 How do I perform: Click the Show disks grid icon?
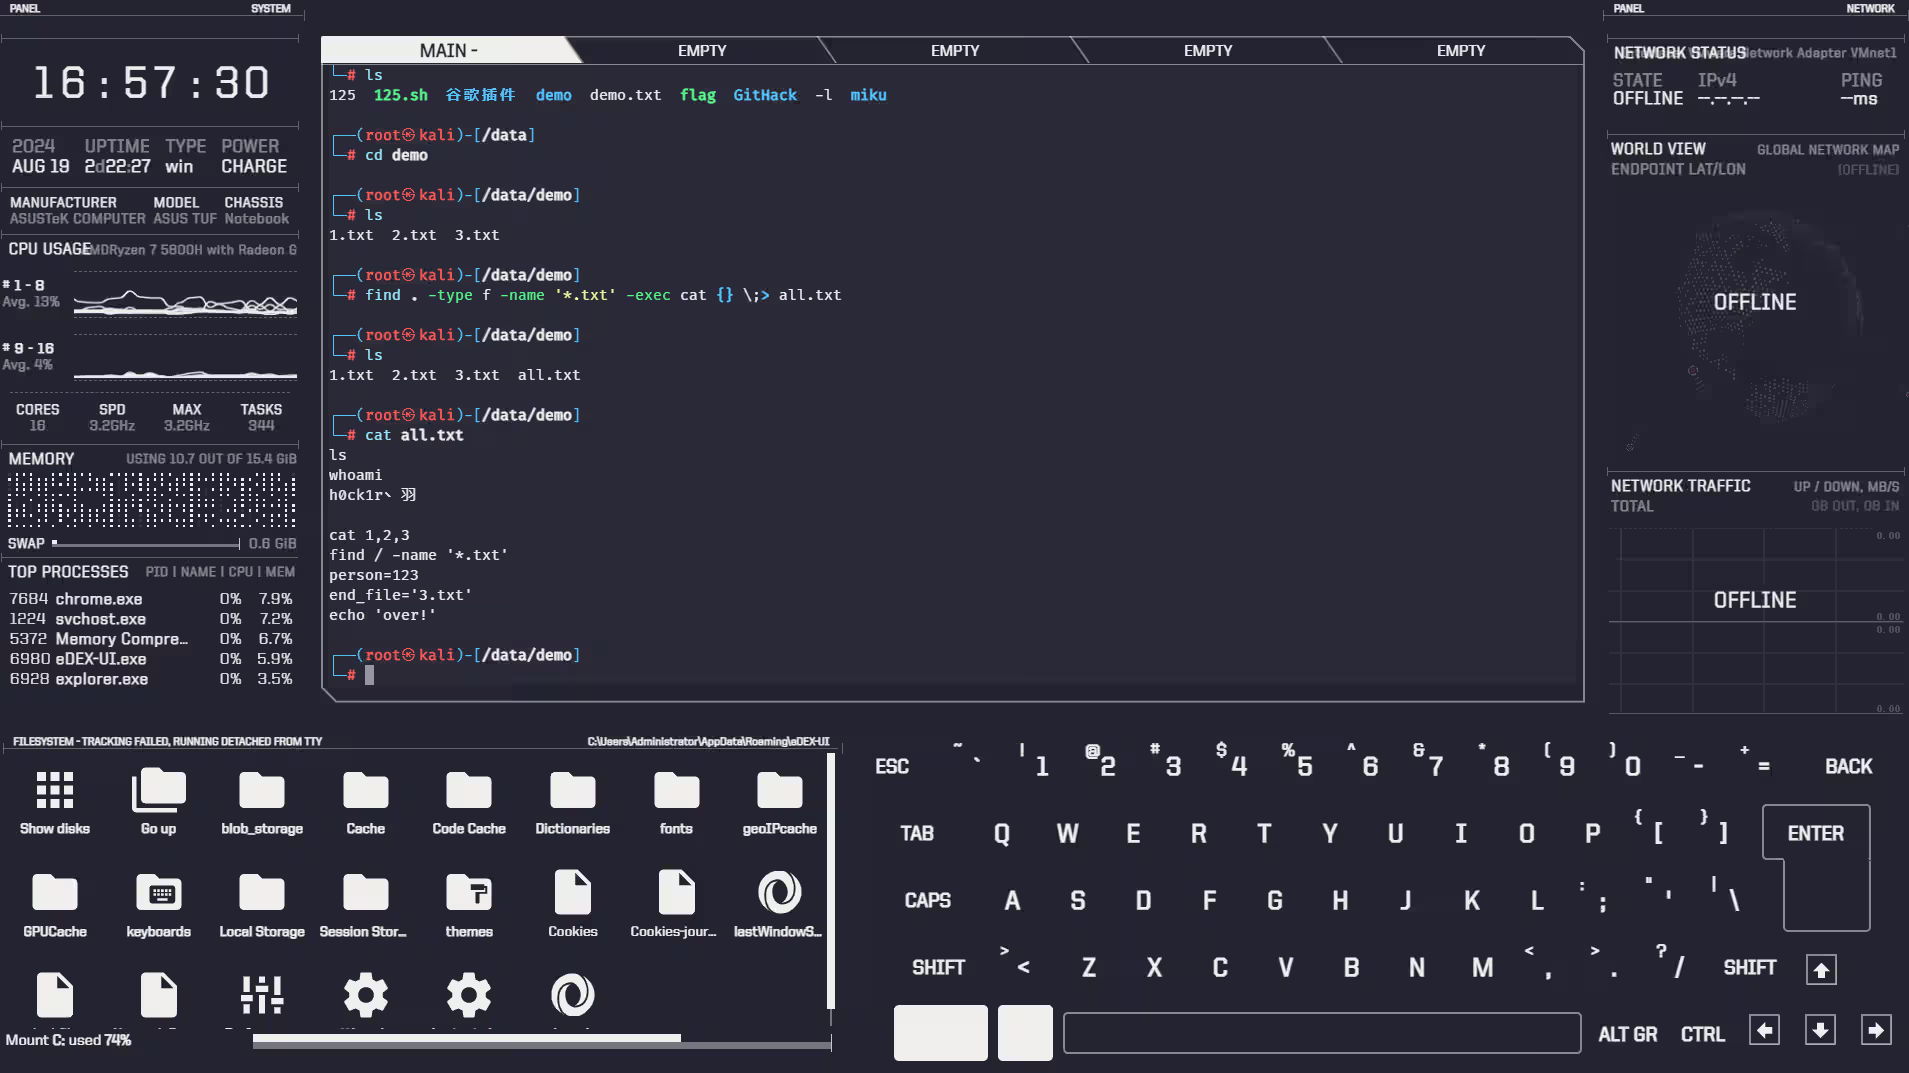[x=55, y=790]
